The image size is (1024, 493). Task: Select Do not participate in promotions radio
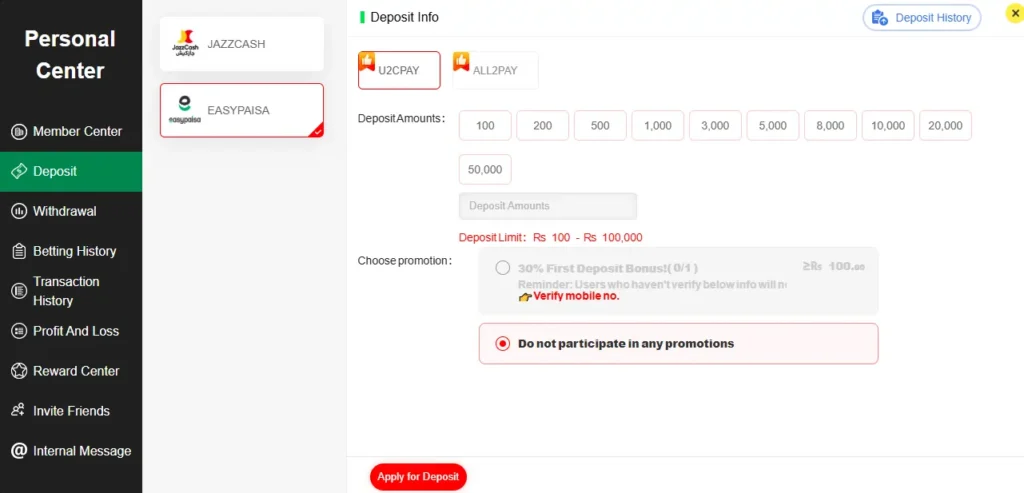click(x=502, y=343)
